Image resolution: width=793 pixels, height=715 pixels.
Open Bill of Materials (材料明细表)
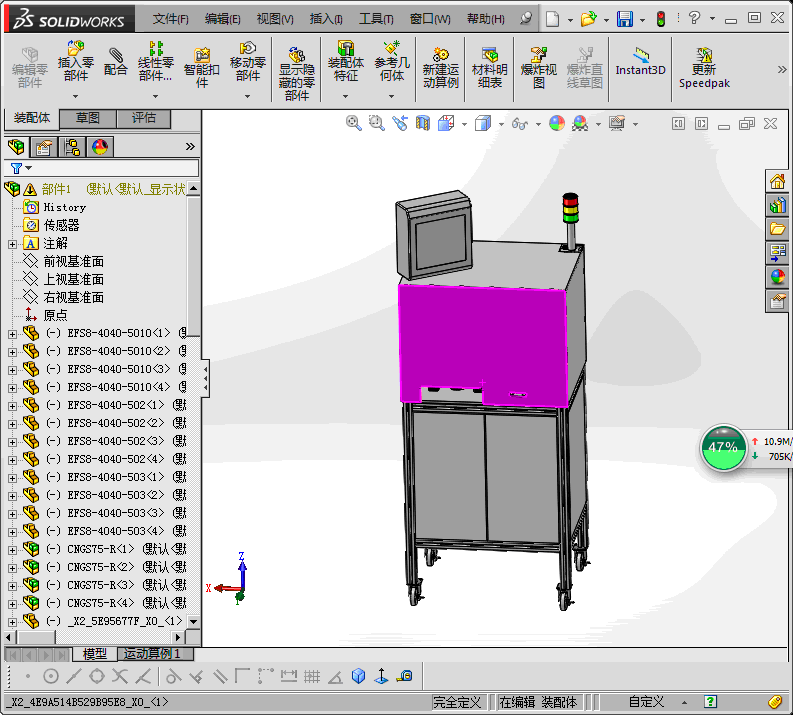(x=490, y=68)
